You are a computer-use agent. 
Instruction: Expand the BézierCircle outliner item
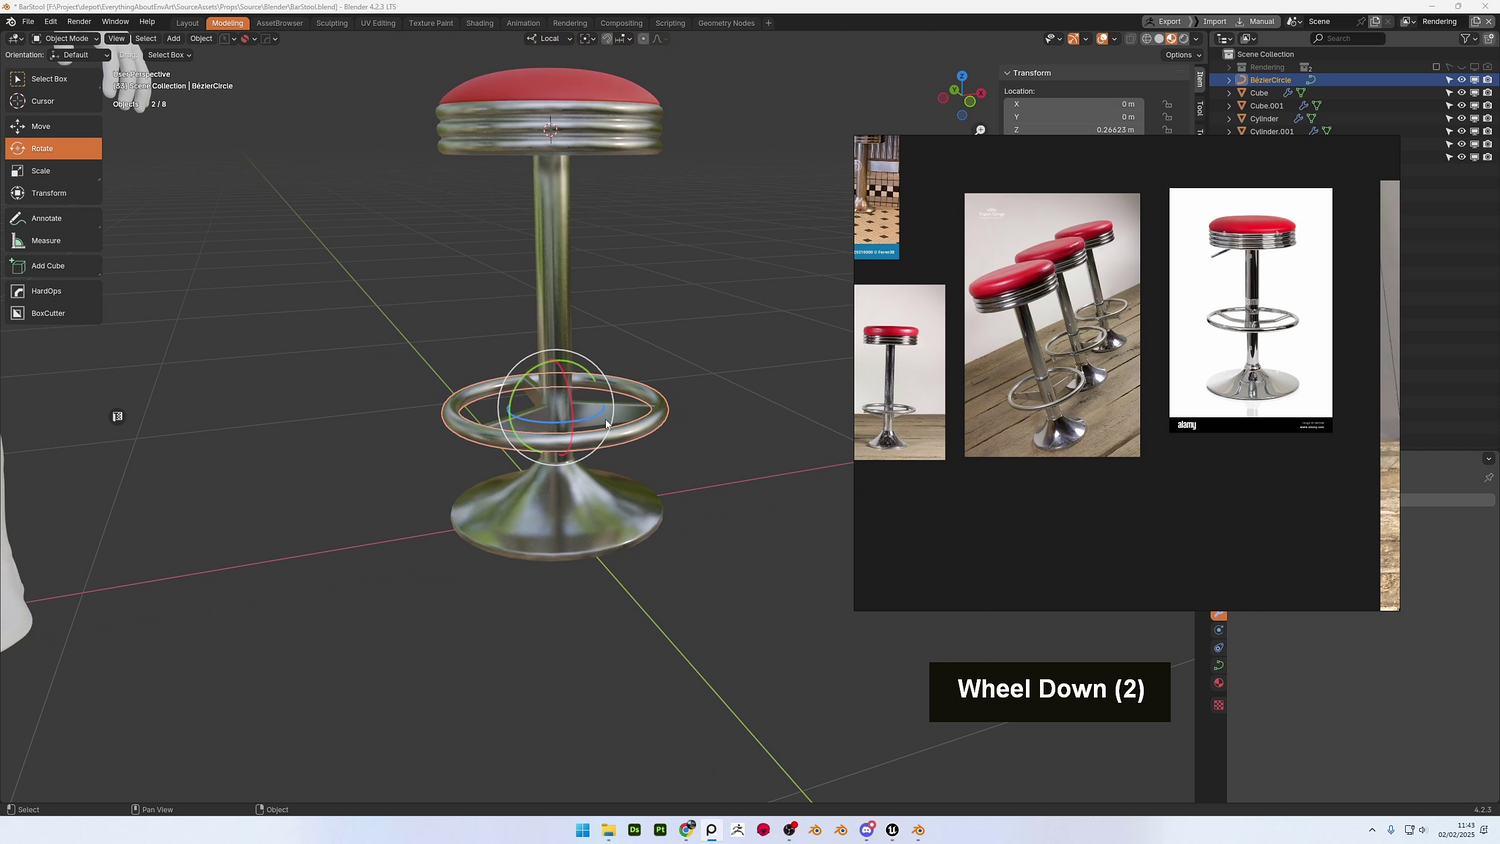tap(1229, 80)
